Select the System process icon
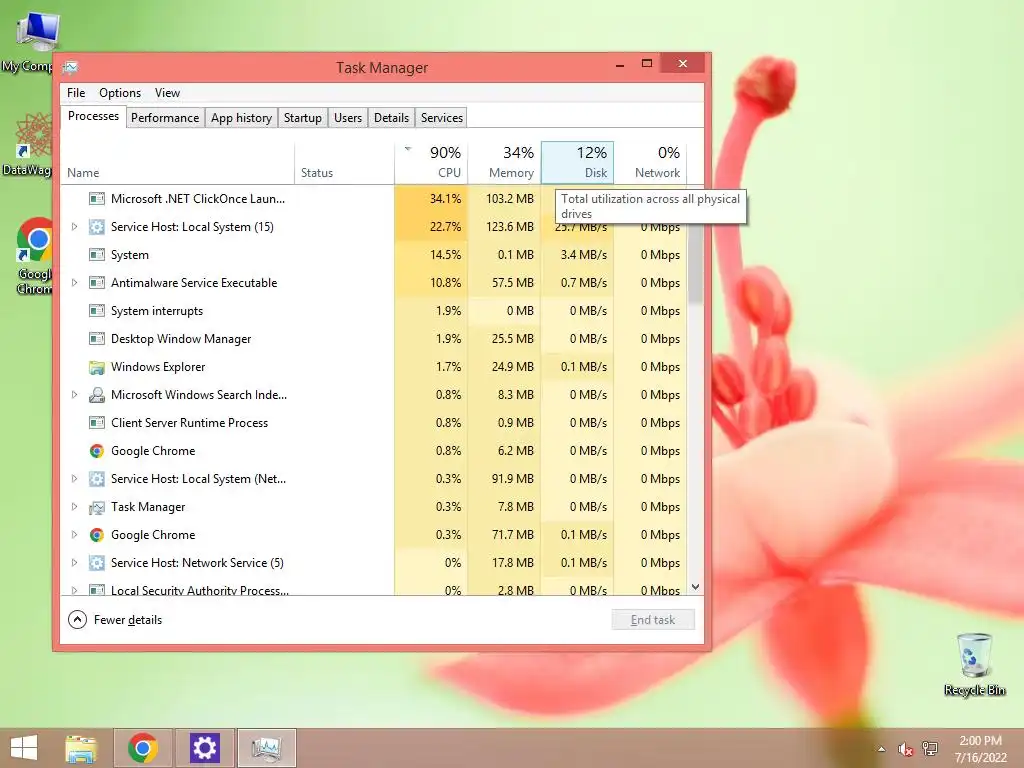This screenshot has height=768, width=1024. tap(97, 255)
